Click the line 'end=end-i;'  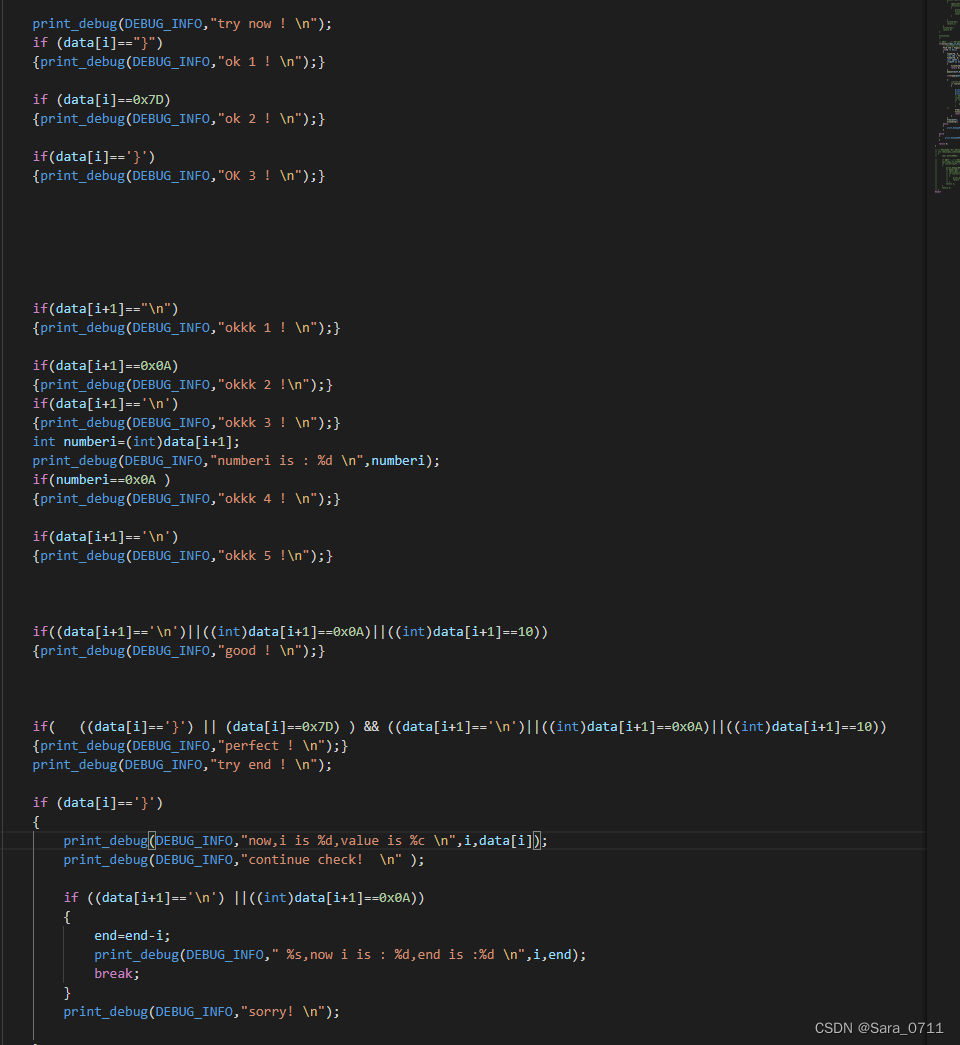coord(132,936)
